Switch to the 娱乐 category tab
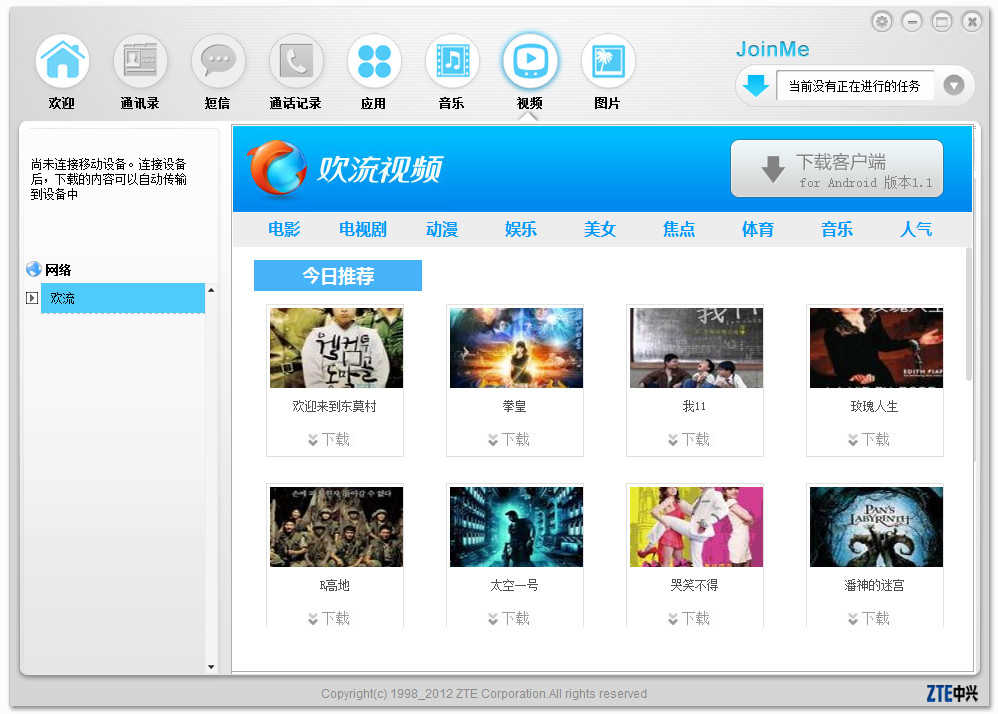The image size is (998, 714). (521, 229)
